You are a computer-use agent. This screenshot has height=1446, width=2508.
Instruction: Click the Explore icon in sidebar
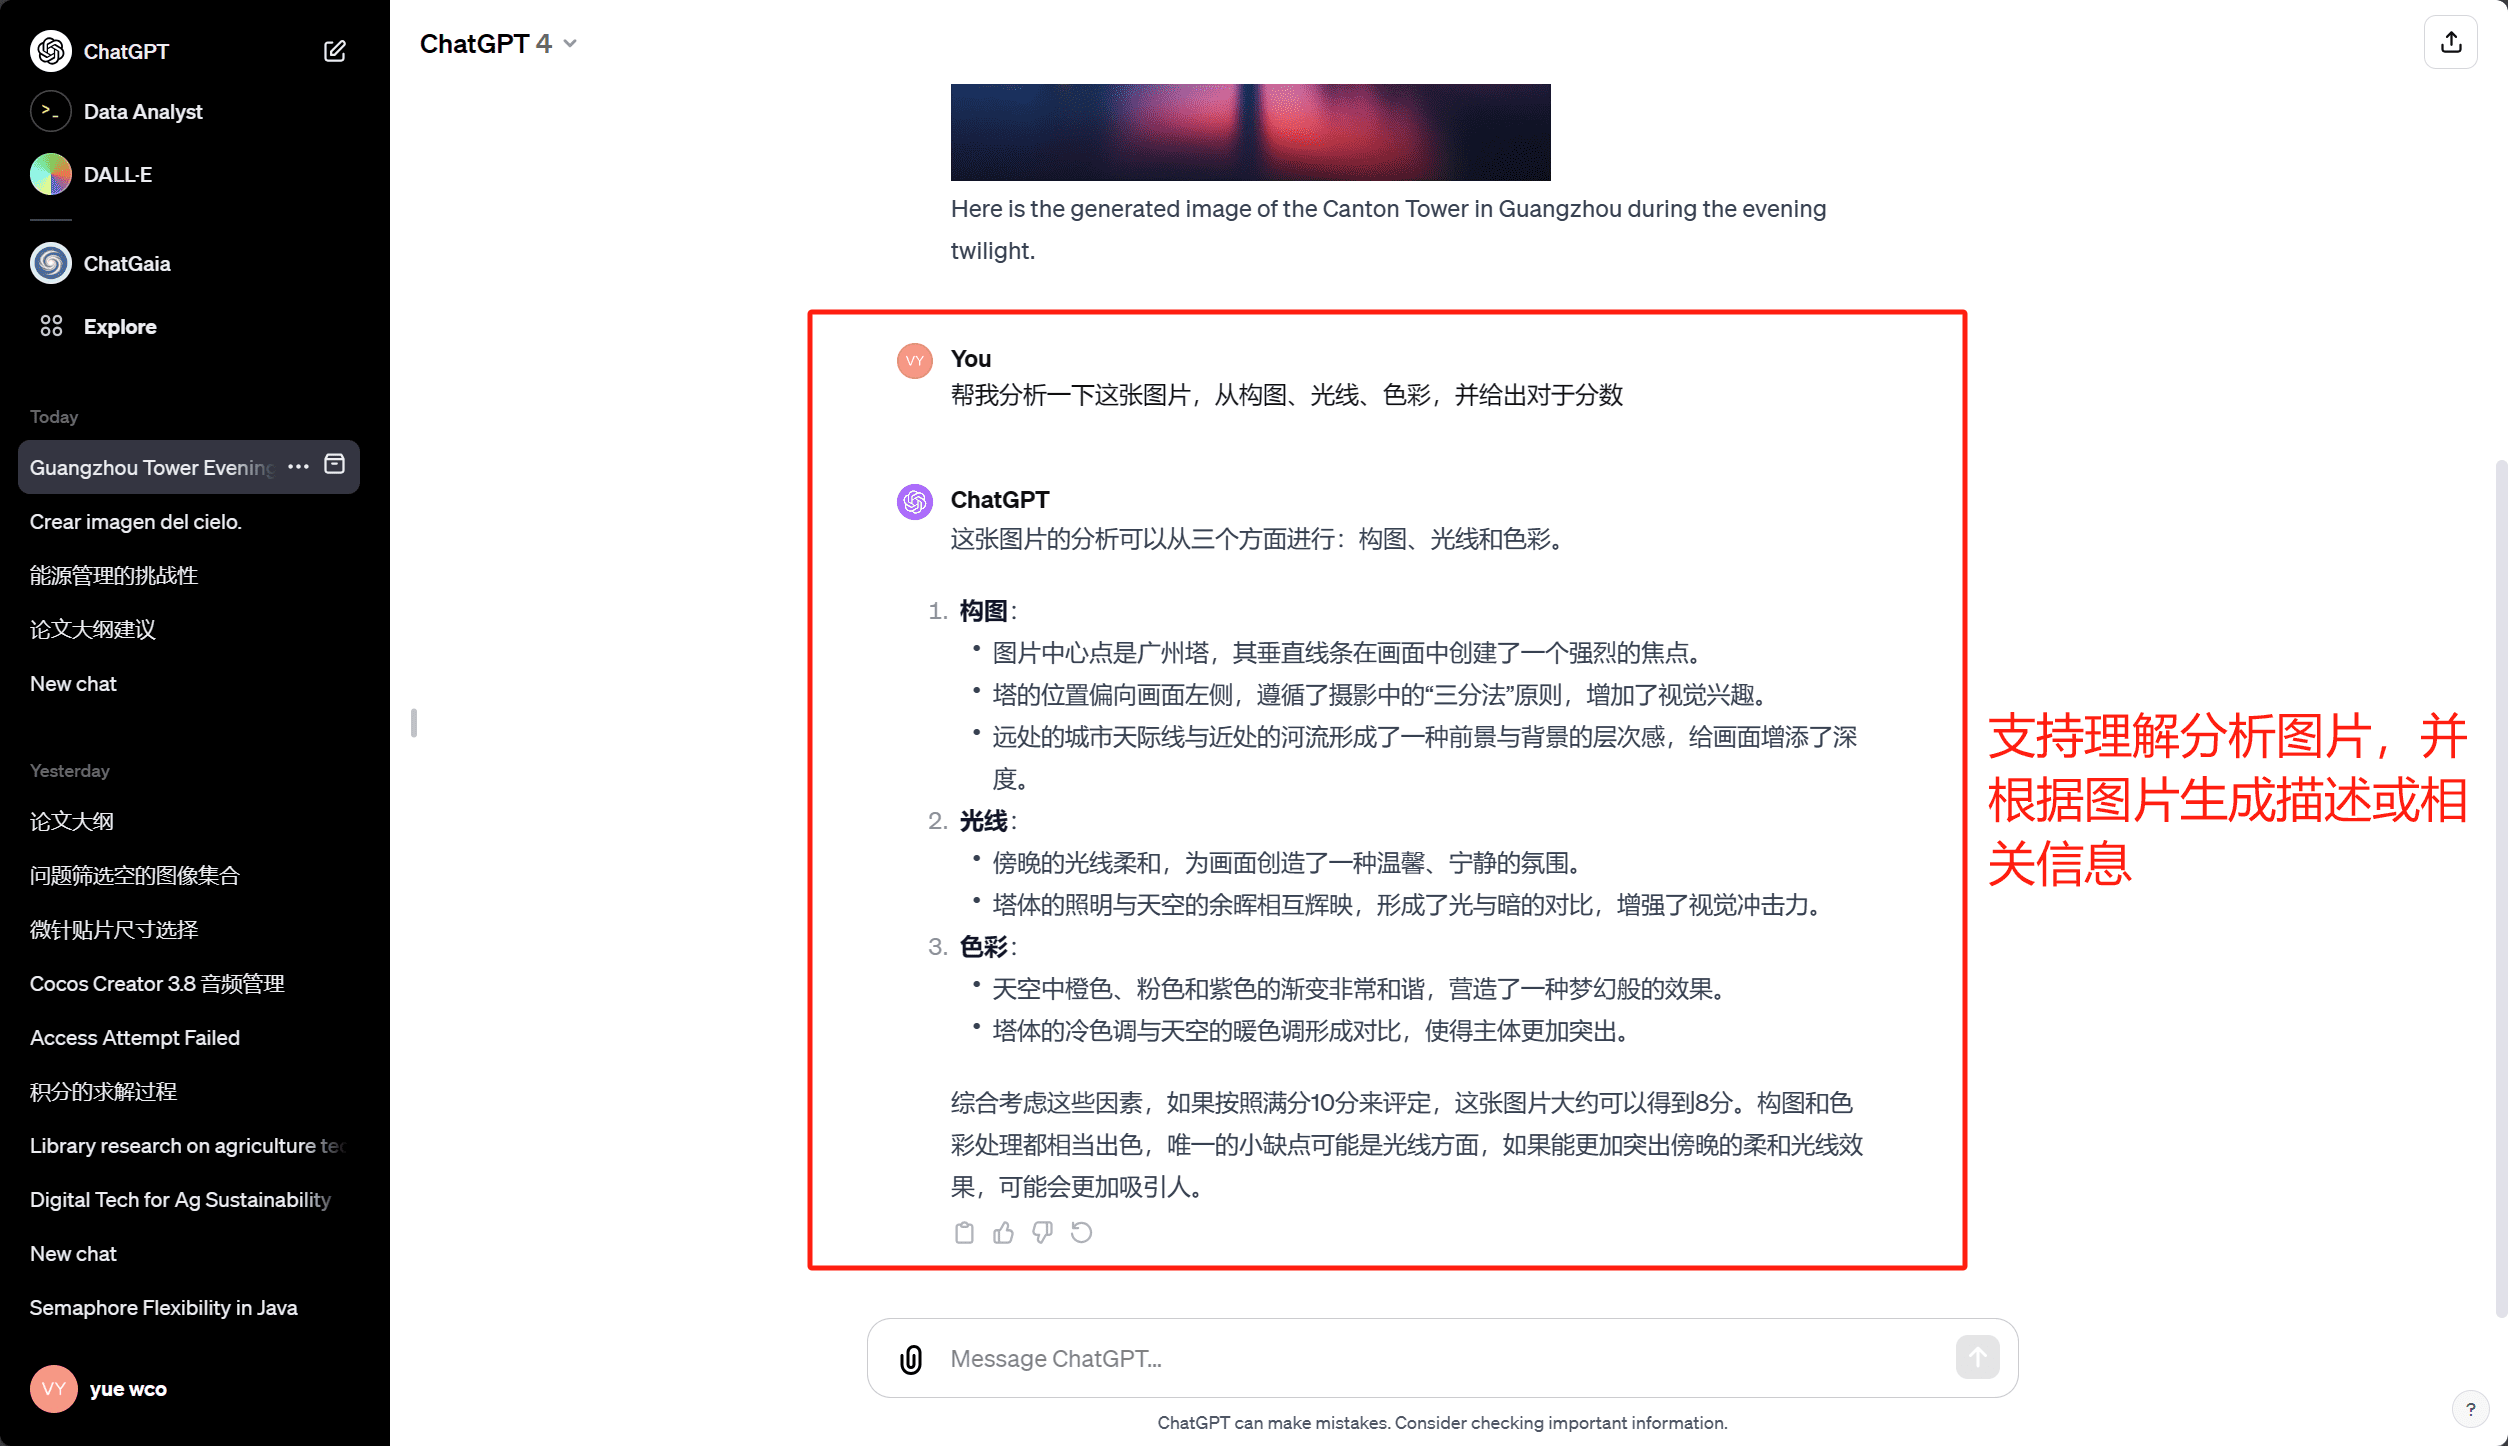click(48, 326)
